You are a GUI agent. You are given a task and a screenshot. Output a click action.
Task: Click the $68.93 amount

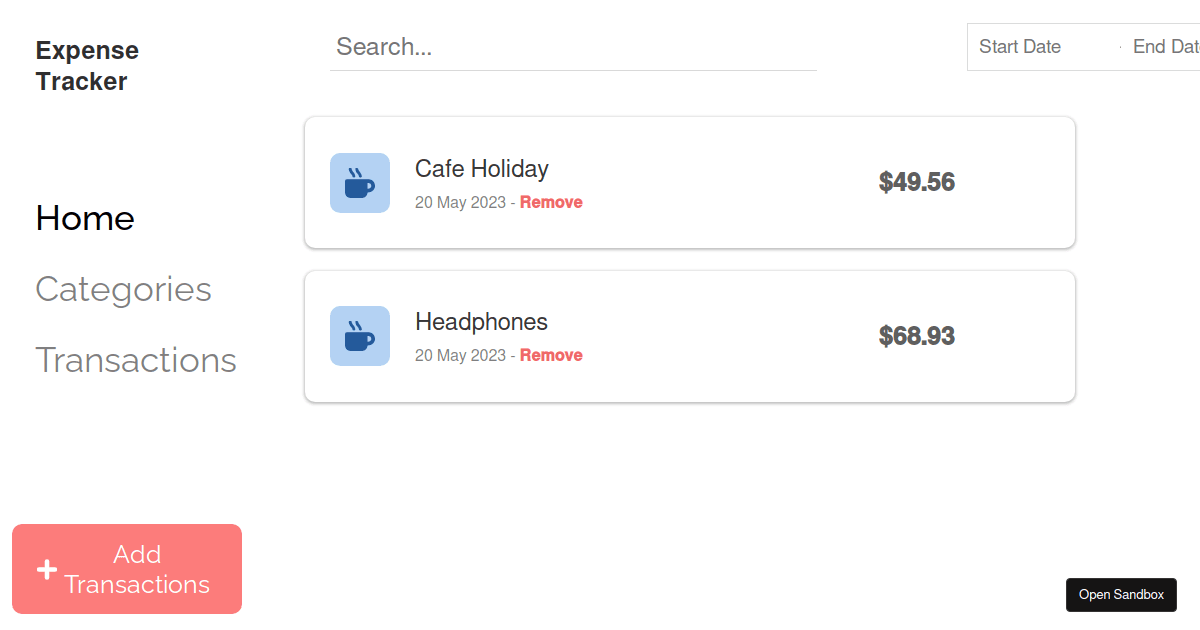click(916, 335)
